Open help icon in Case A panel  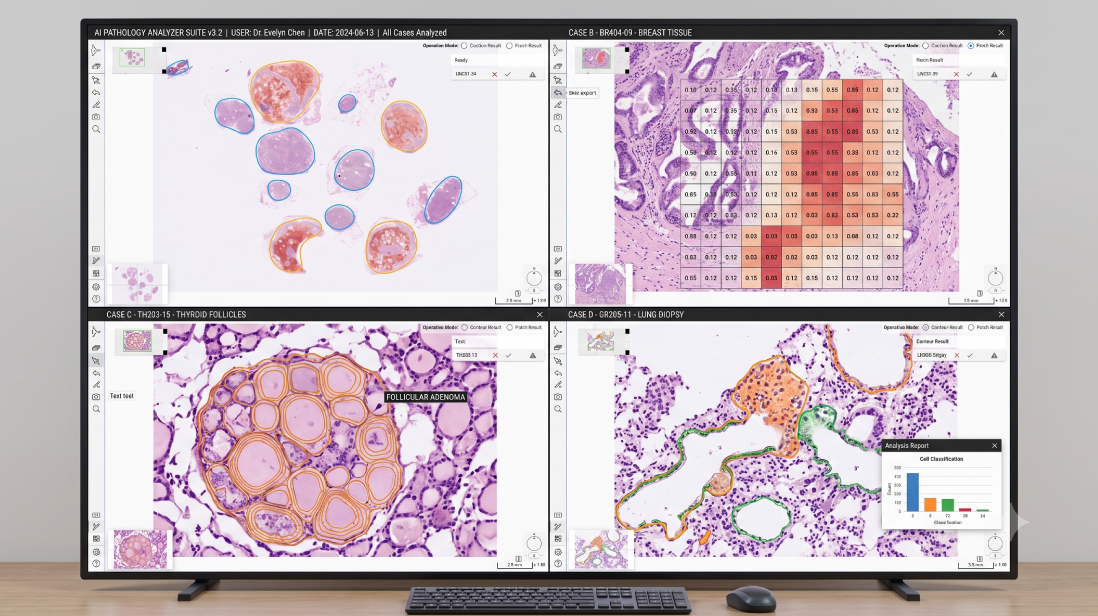pyautogui.click(x=96, y=299)
